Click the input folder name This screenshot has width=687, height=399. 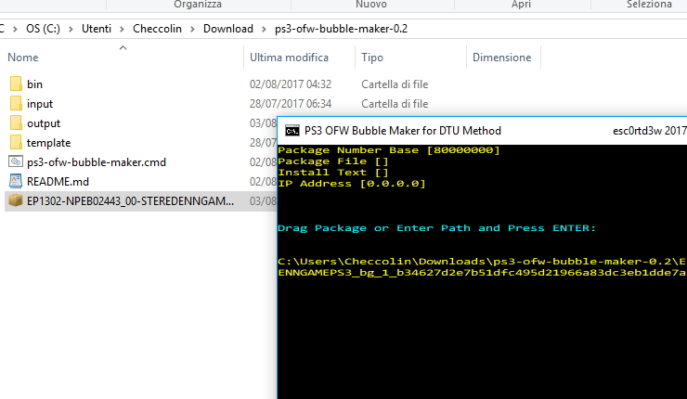[x=40, y=104]
